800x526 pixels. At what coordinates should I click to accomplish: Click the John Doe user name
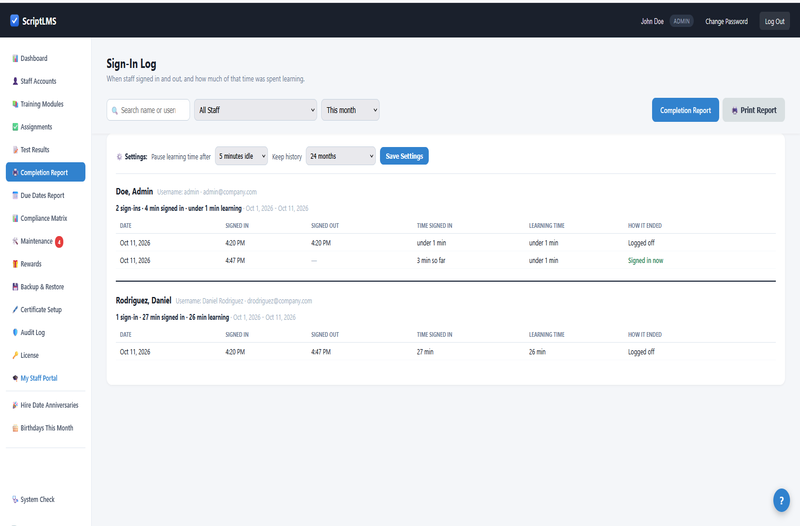click(652, 21)
